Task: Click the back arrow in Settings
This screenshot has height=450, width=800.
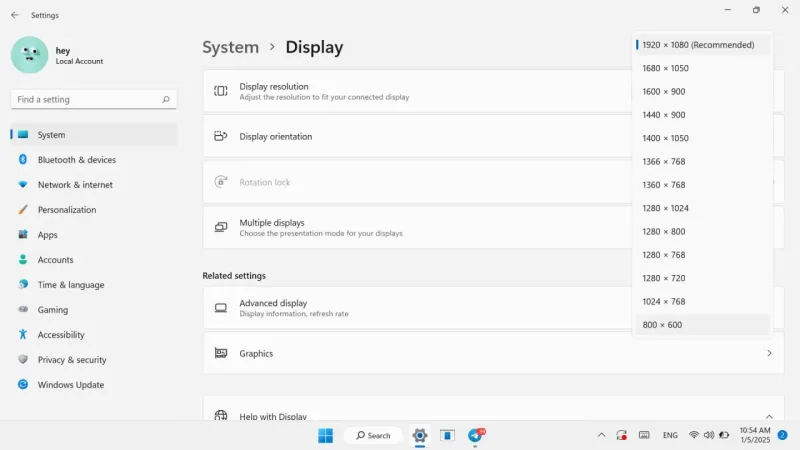Action: (x=15, y=15)
